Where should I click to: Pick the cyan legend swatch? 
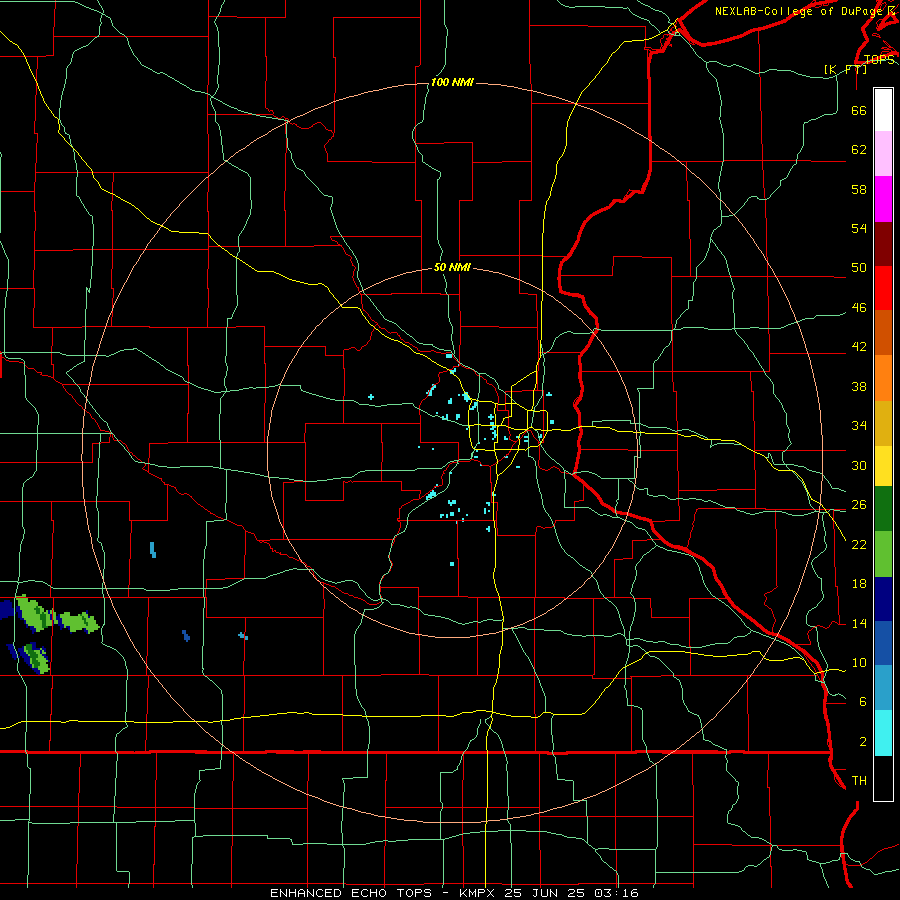[883, 734]
